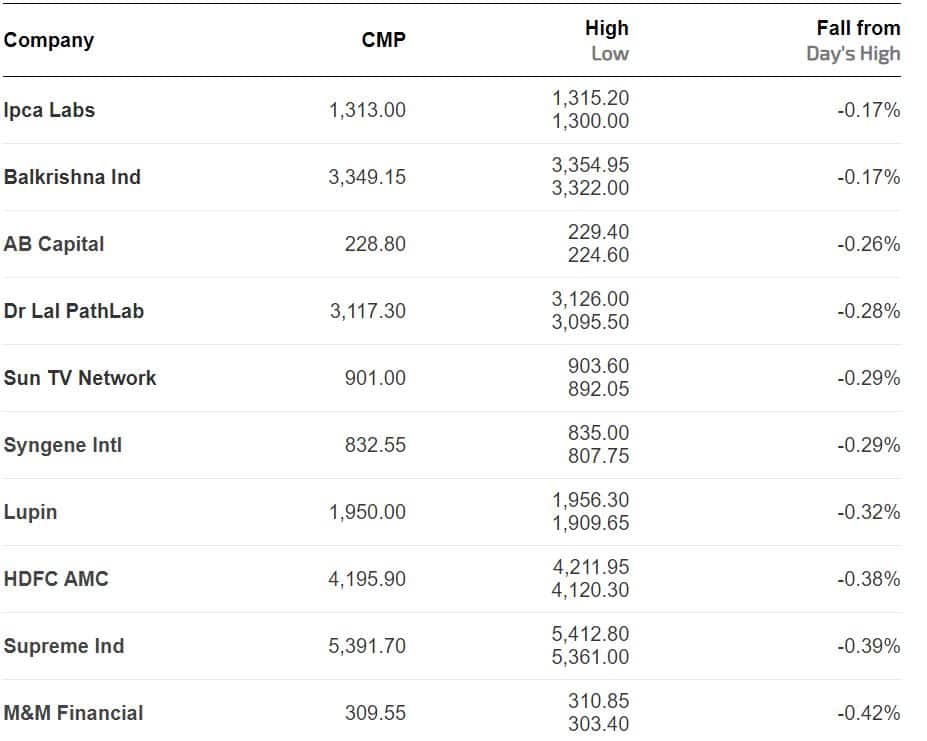Click Syngene Intl low value 807.75
The width and height of the screenshot is (927, 741).
coord(598,457)
